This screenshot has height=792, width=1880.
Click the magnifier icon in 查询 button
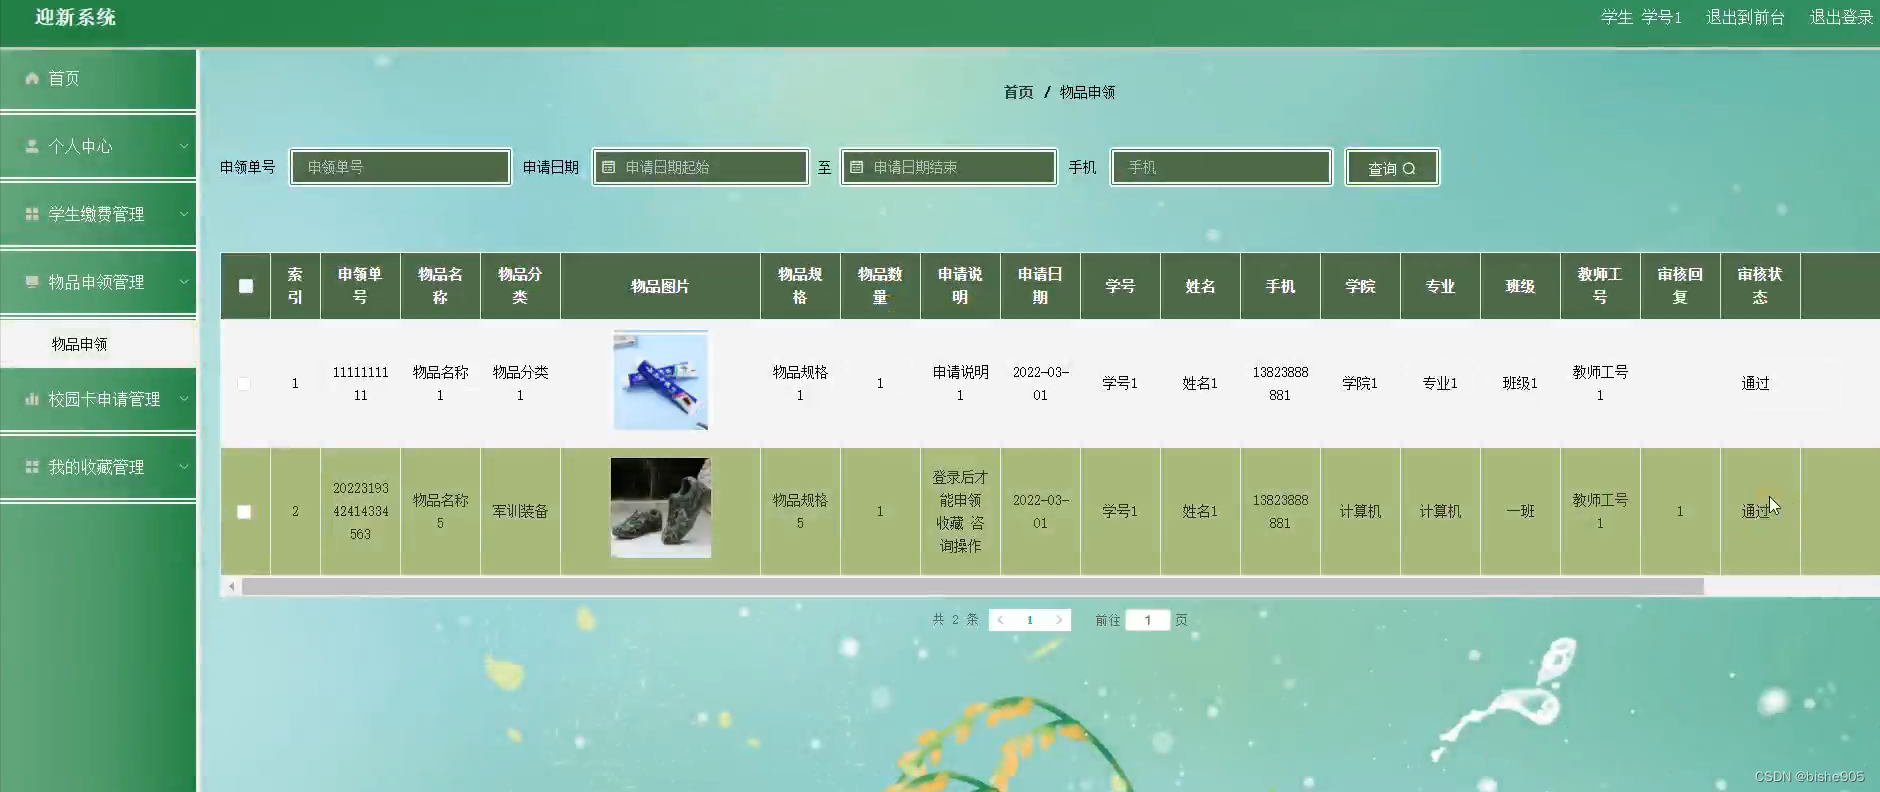coord(1409,169)
